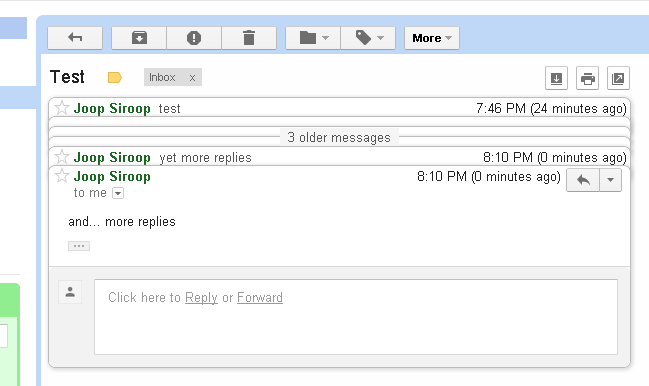Open the dropdown next to reply button
The width and height of the screenshot is (649, 386).
tap(610, 180)
